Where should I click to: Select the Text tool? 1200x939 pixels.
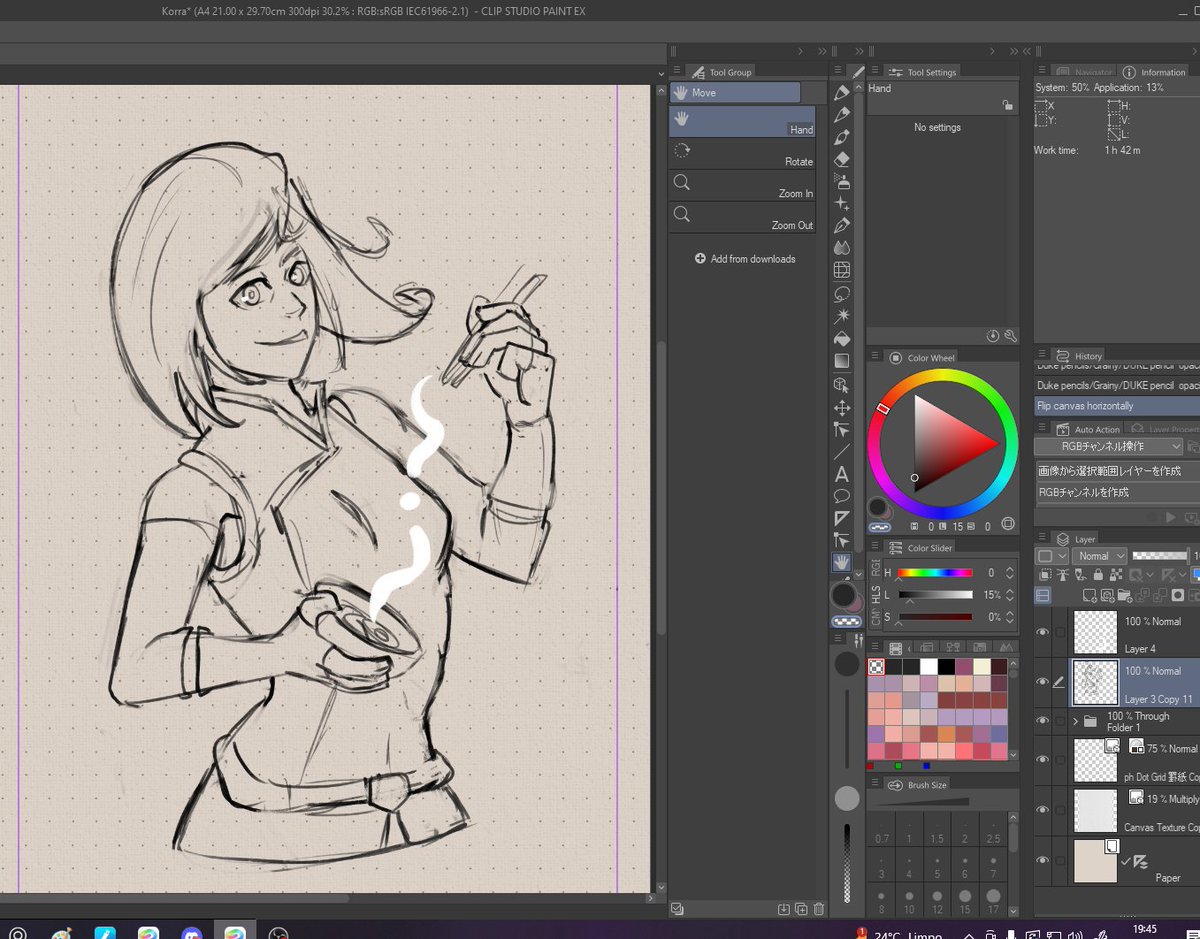pos(842,474)
